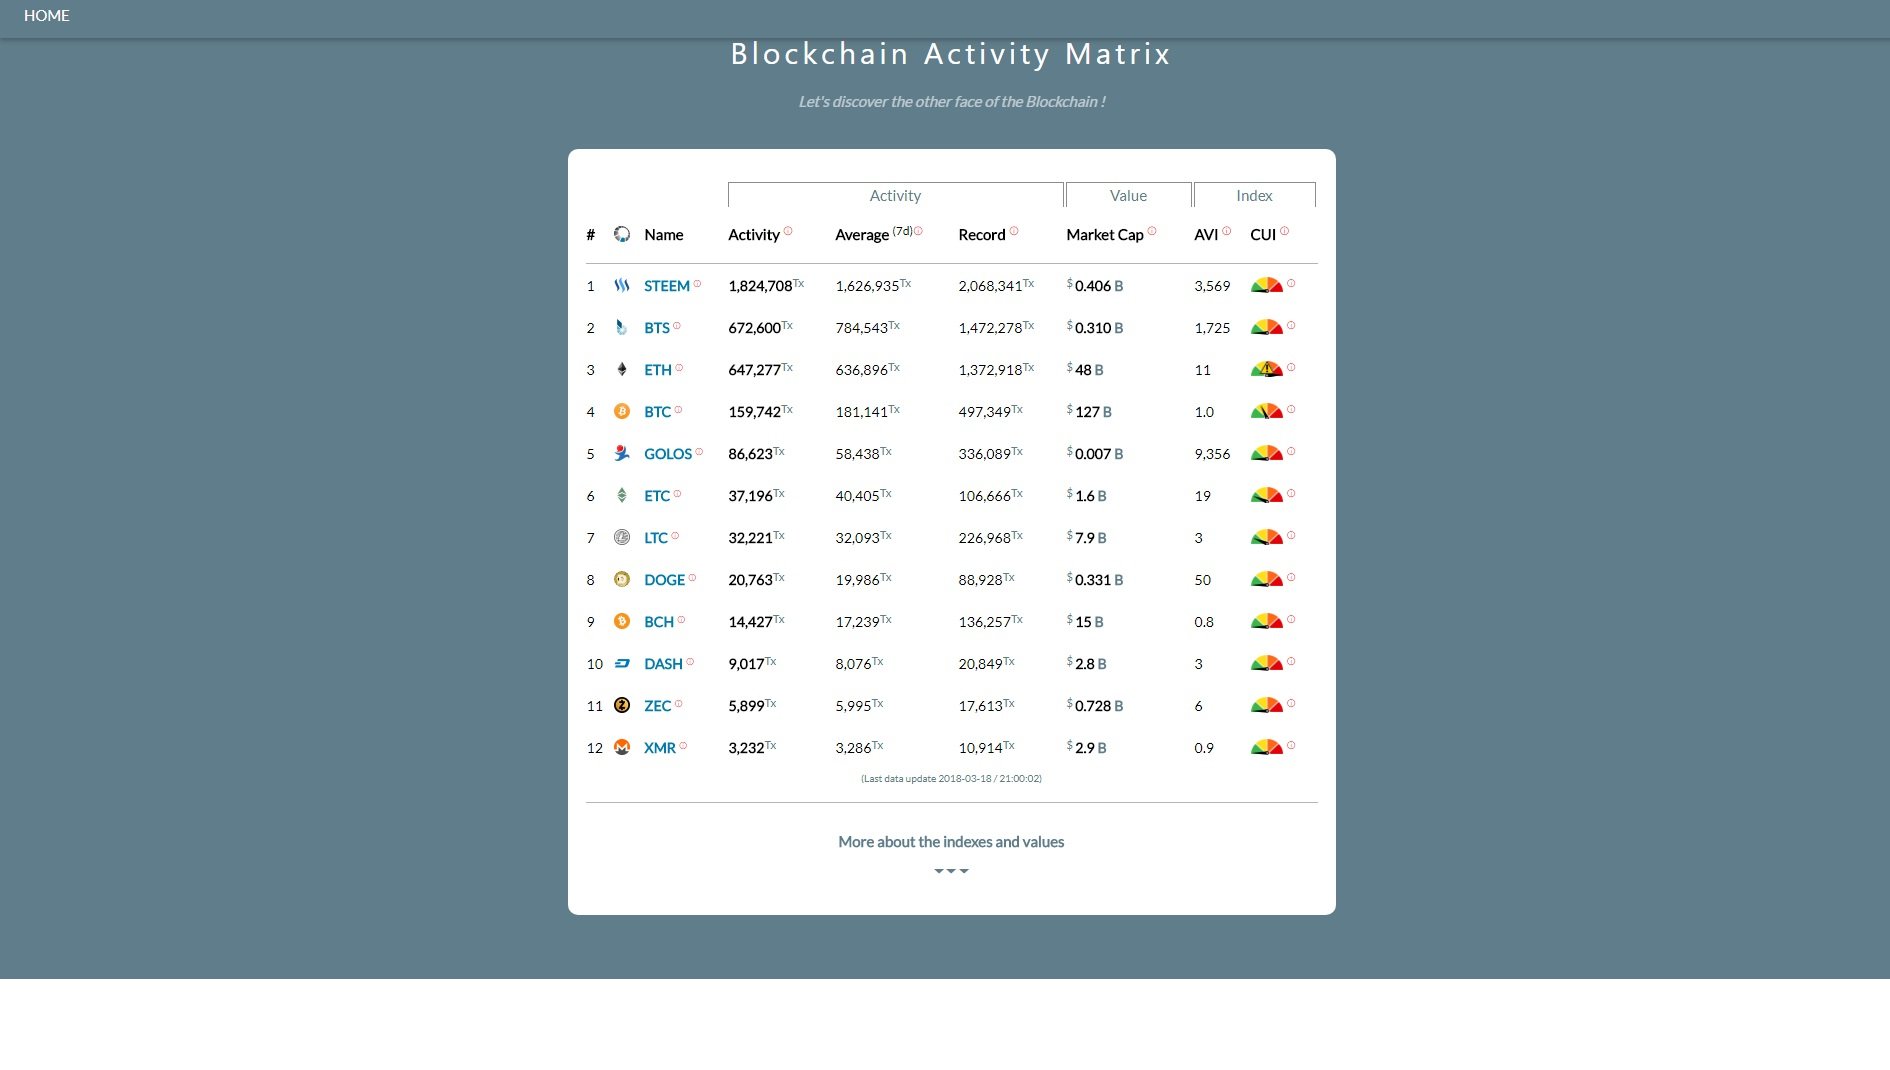Click the CUI gauge icon for GOLOS
Screen dimensions: 1890x1070
click(x=1267, y=453)
